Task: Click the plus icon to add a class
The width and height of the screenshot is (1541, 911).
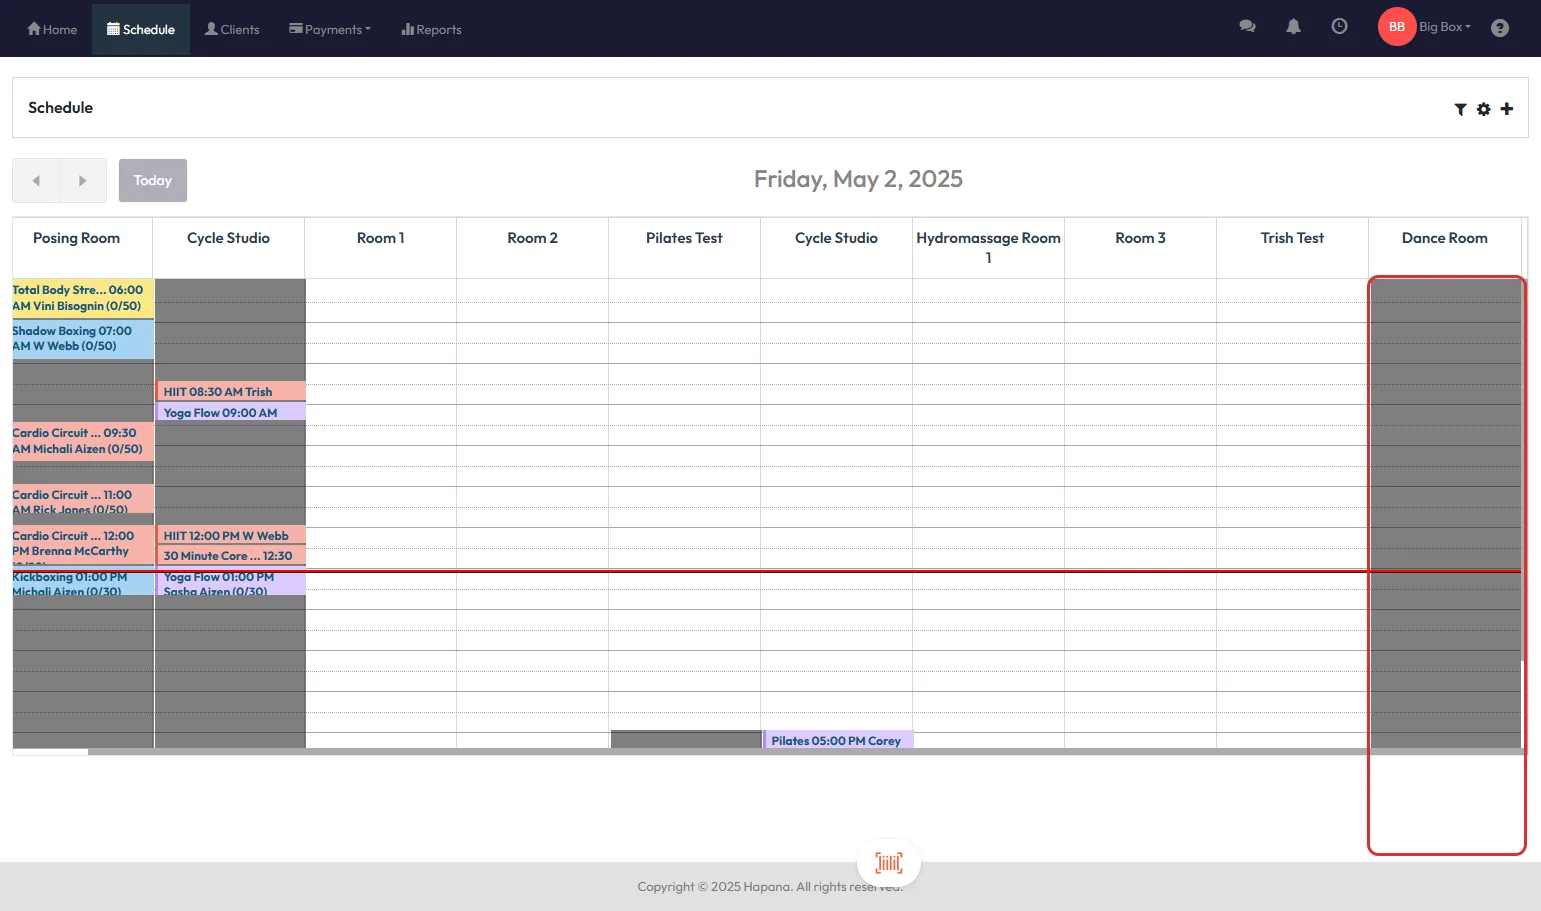Action: tap(1506, 108)
